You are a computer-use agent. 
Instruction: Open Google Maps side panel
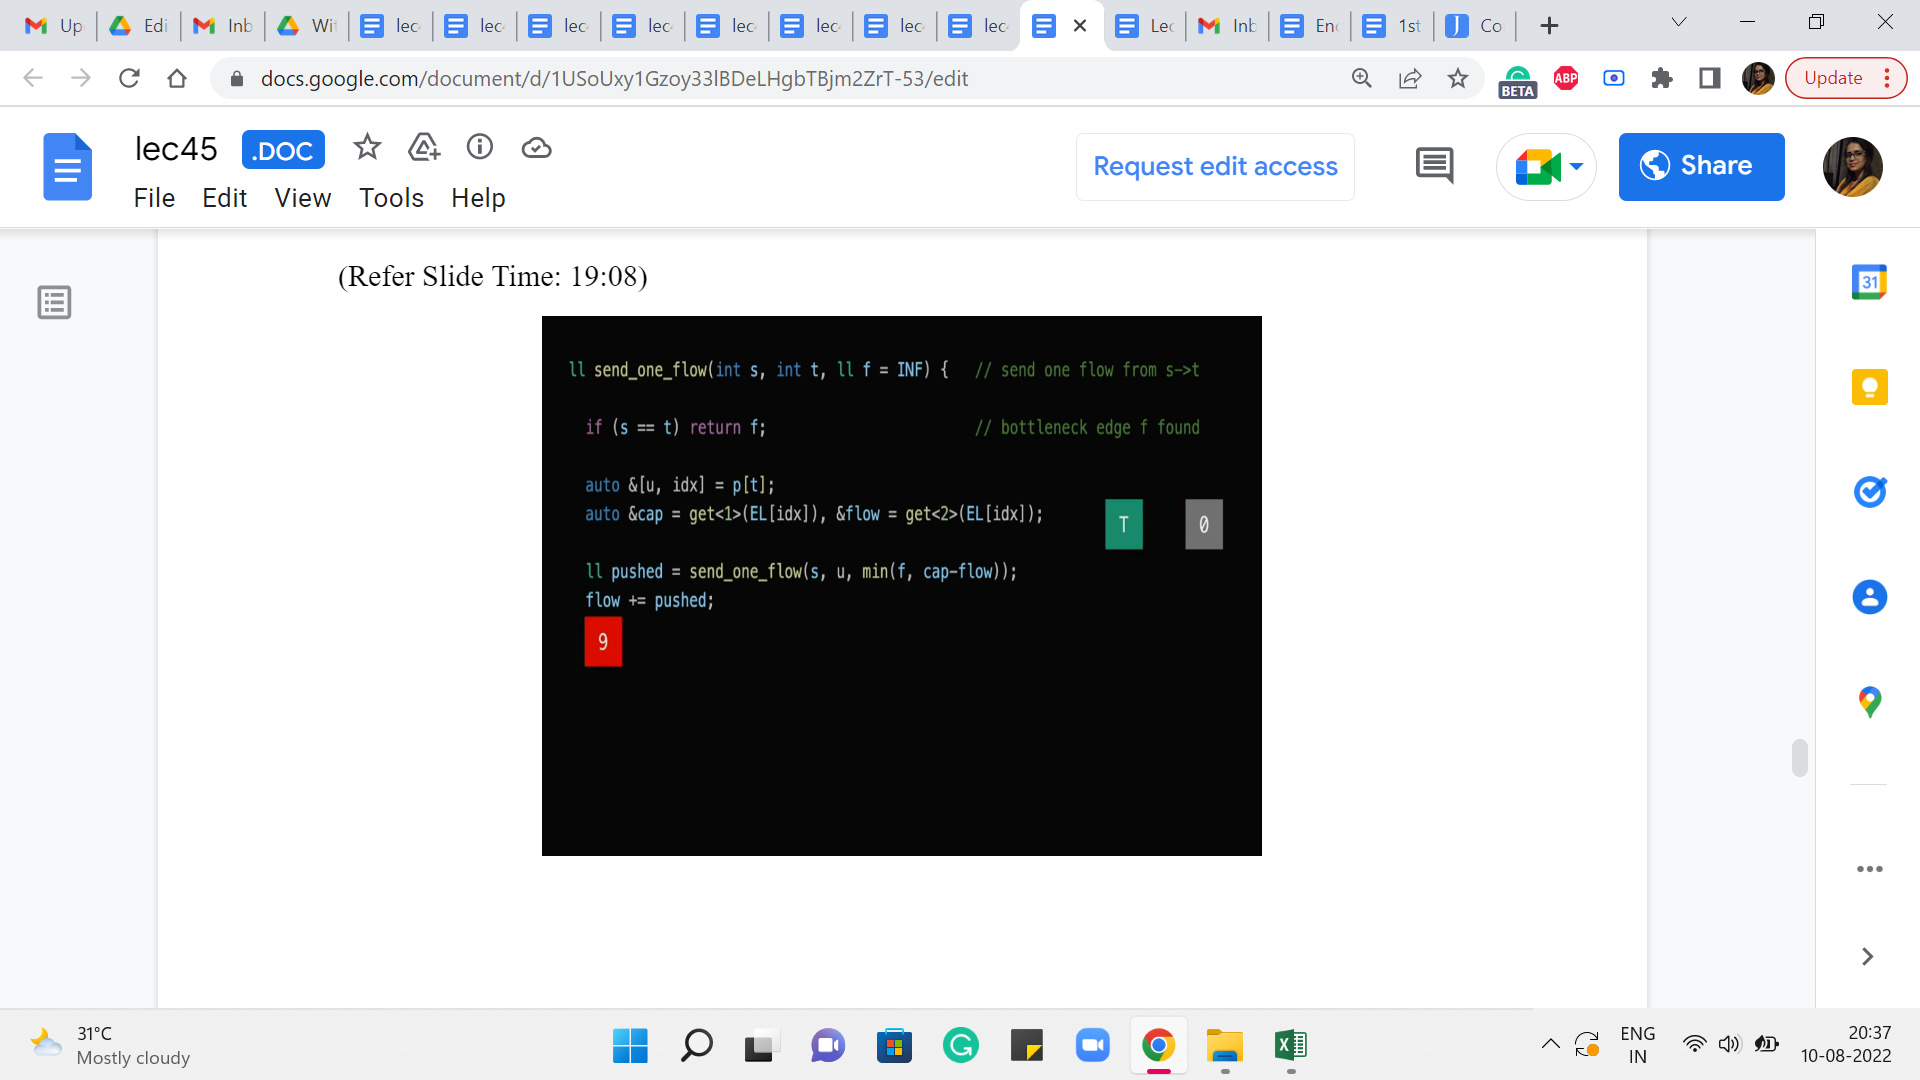[x=1869, y=702]
